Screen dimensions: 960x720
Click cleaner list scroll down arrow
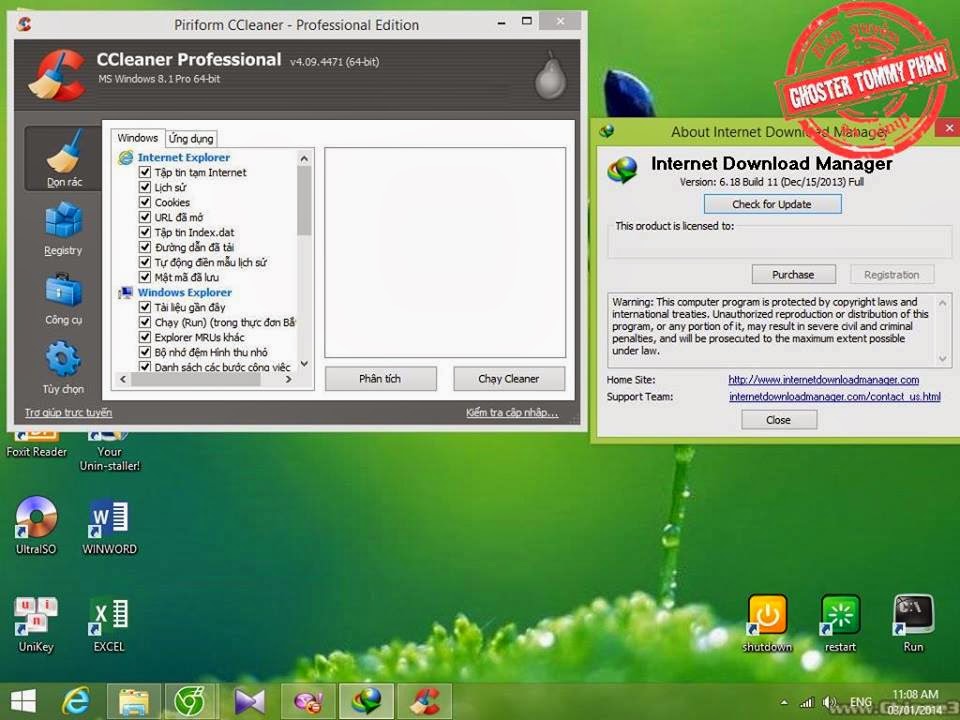pyautogui.click(x=304, y=364)
